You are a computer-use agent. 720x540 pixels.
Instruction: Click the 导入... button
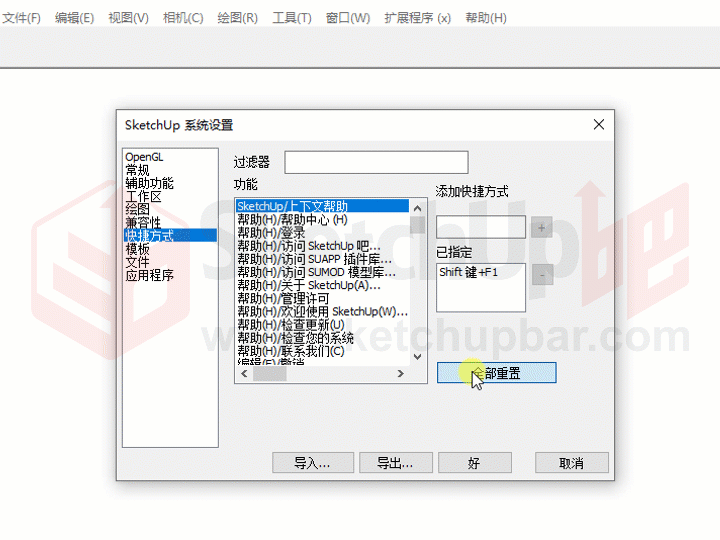pyautogui.click(x=313, y=463)
